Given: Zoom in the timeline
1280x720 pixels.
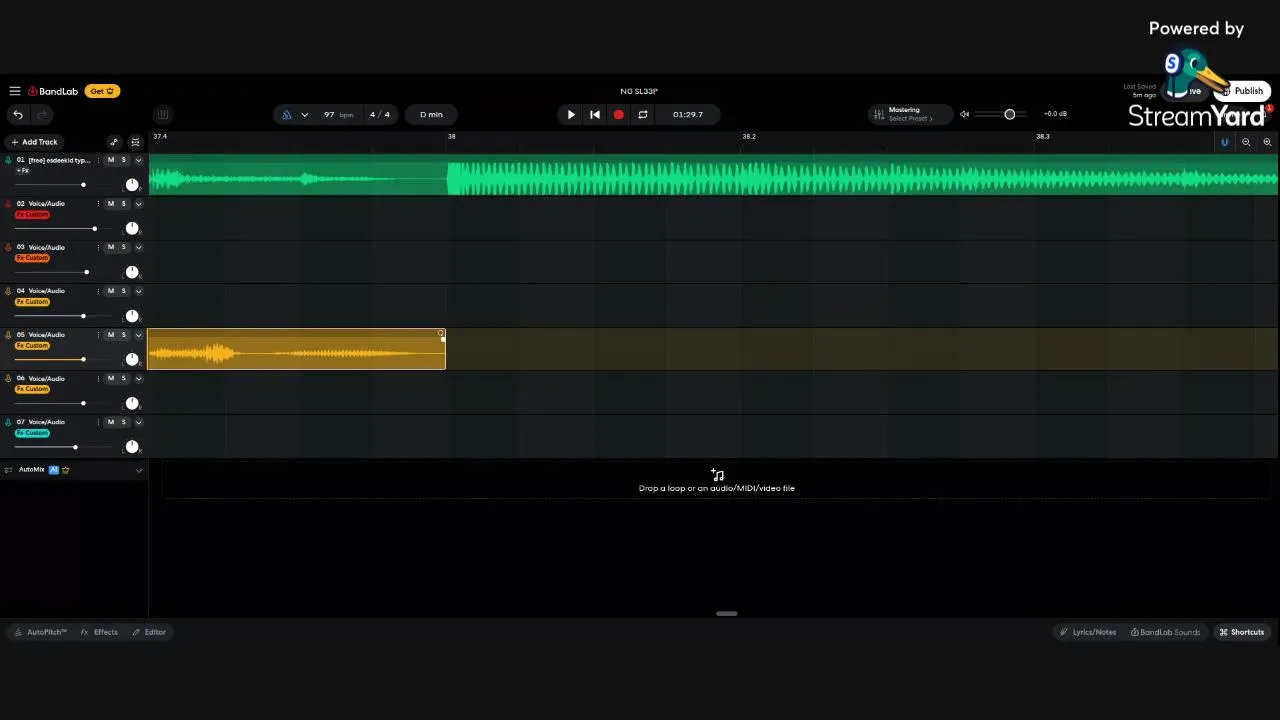Looking at the screenshot, I should 1267,142.
